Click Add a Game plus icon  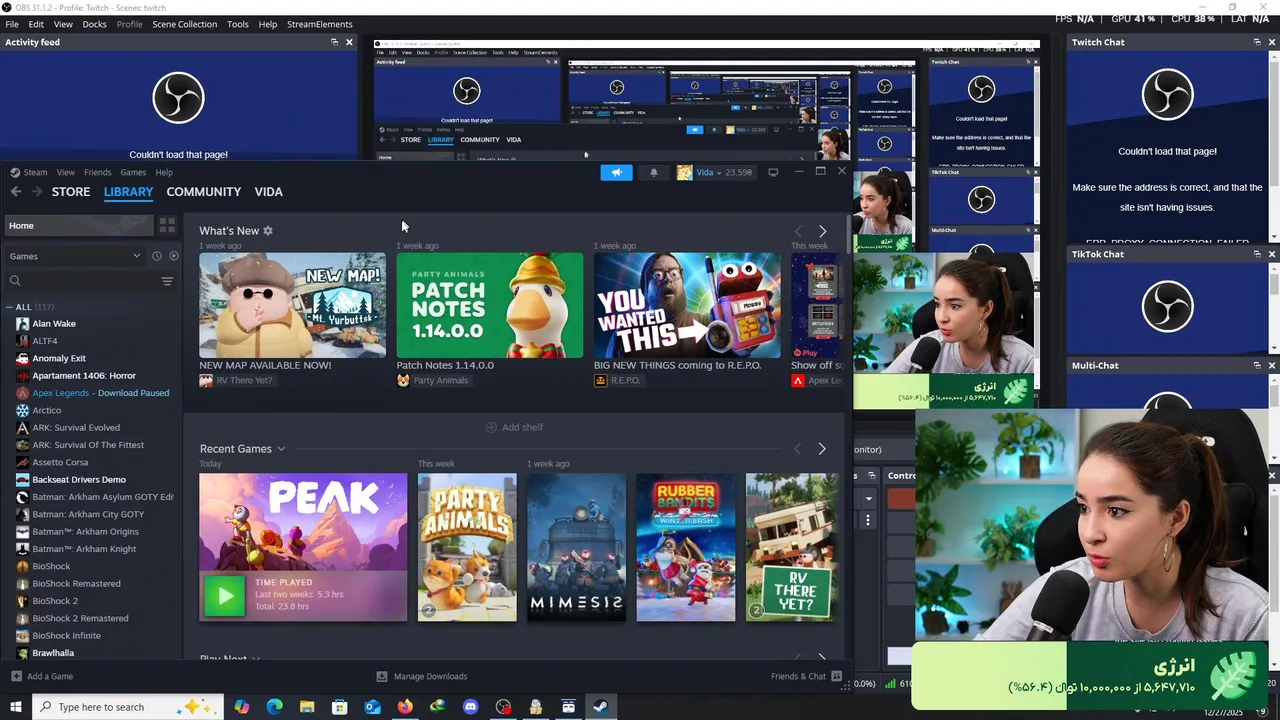(x=16, y=676)
